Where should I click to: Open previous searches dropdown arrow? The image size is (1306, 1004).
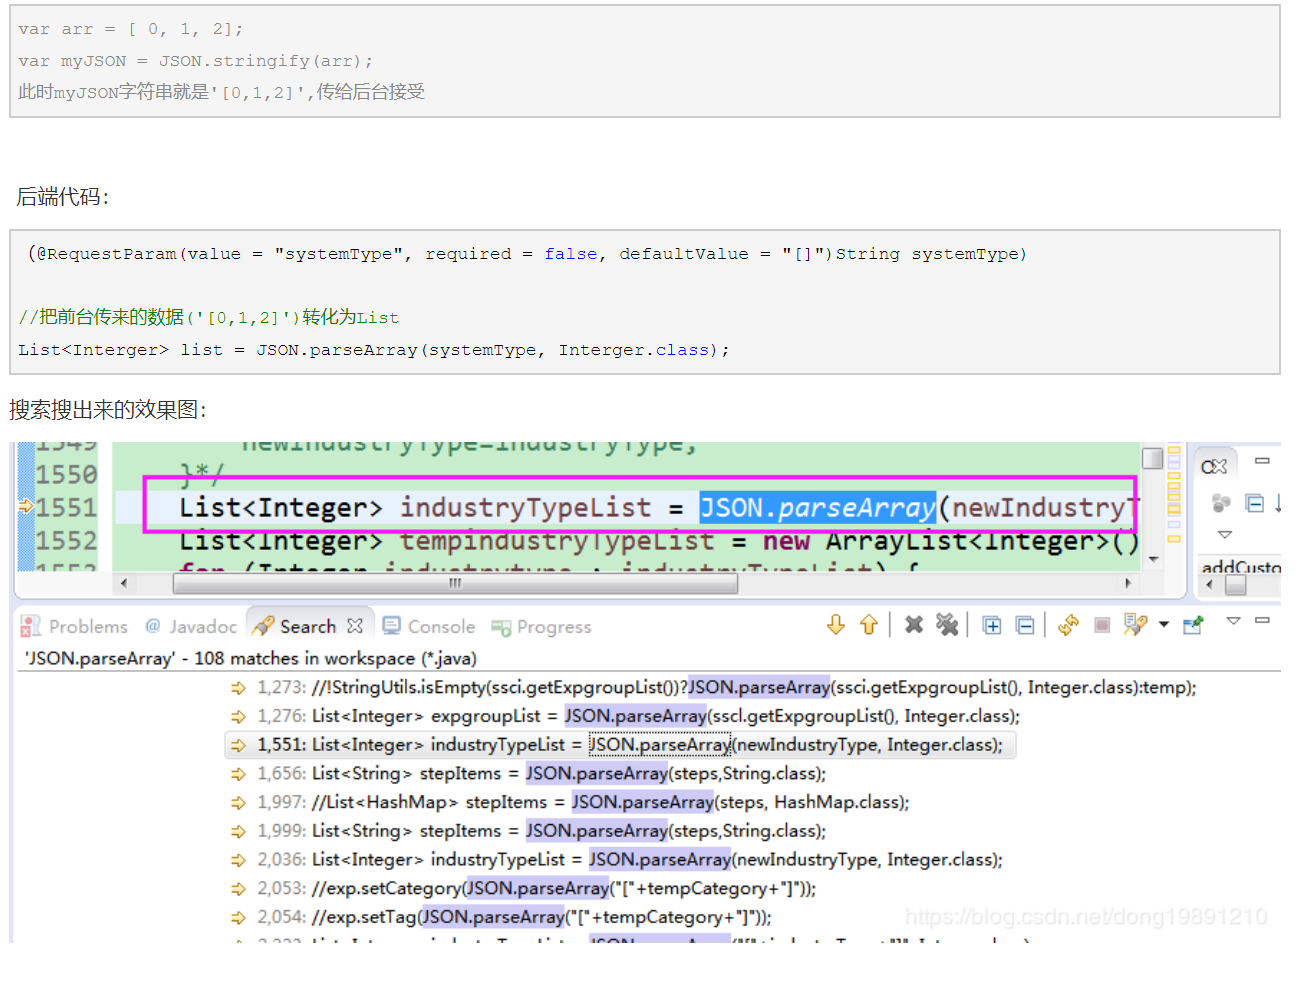tap(1164, 625)
